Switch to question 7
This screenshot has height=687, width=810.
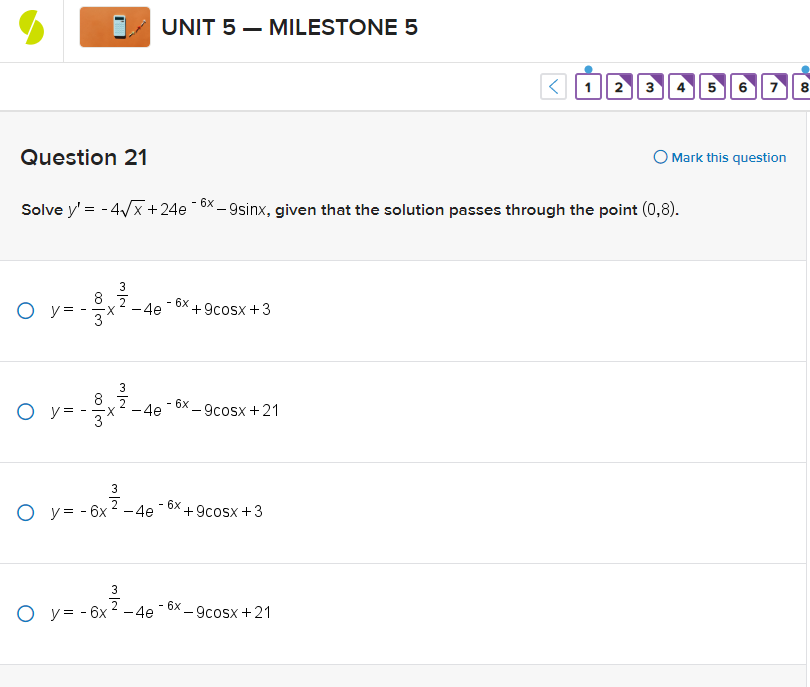pos(773,87)
